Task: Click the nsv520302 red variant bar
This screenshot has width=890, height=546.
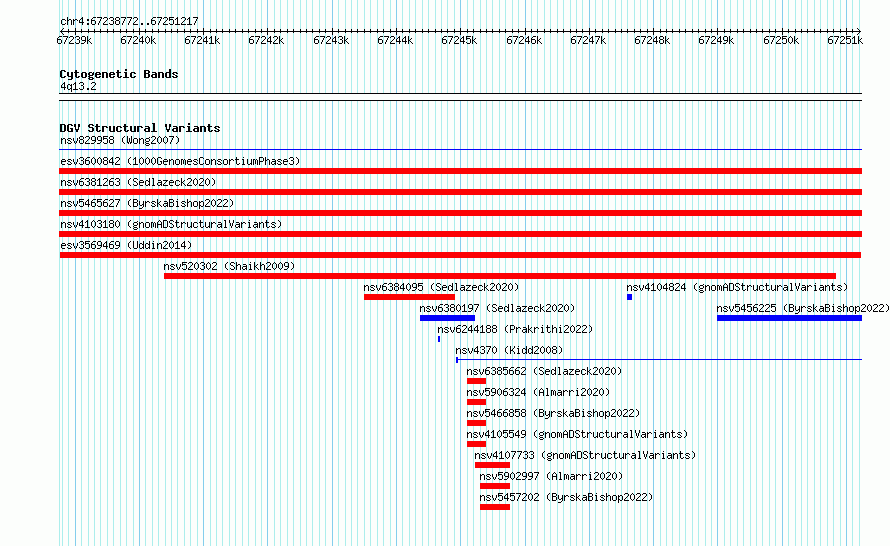Action: pos(500,276)
